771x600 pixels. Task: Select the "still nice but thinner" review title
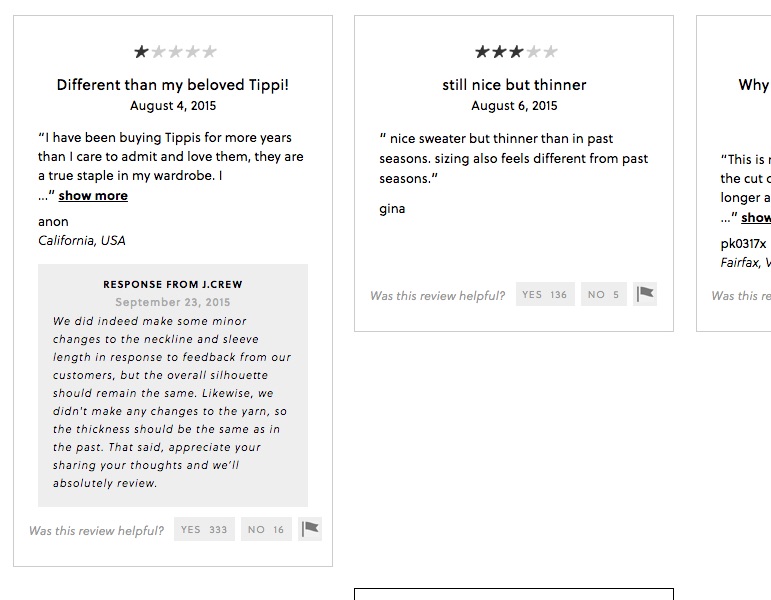tap(514, 84)
